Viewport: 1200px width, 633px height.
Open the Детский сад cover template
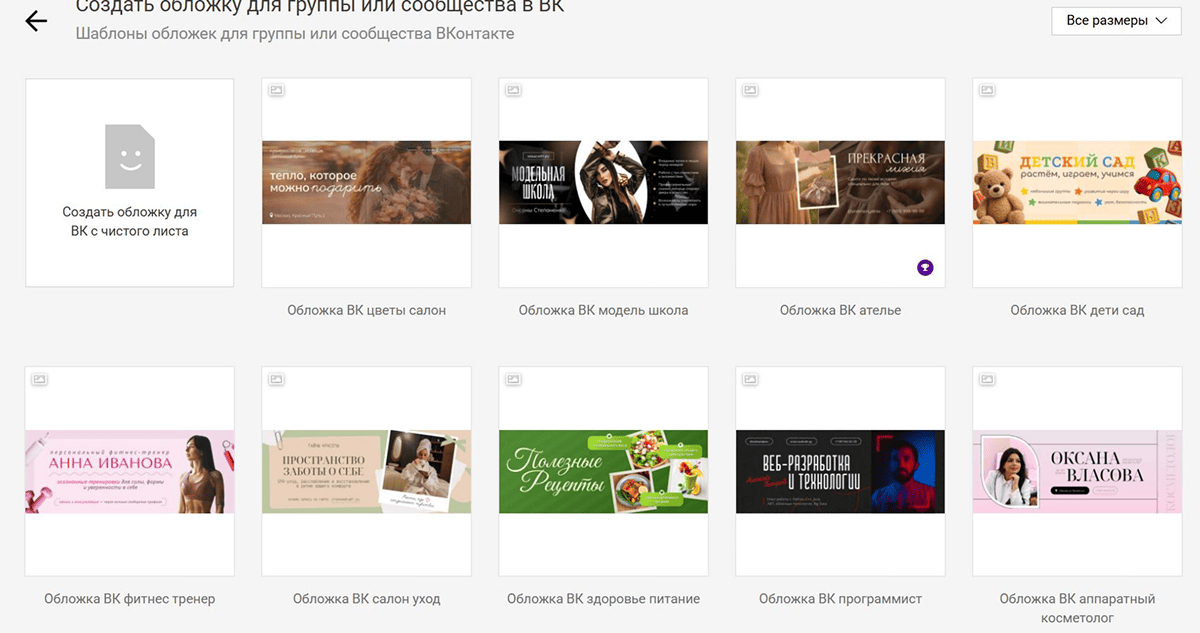pyautogui.click(x=1077, y=182)
